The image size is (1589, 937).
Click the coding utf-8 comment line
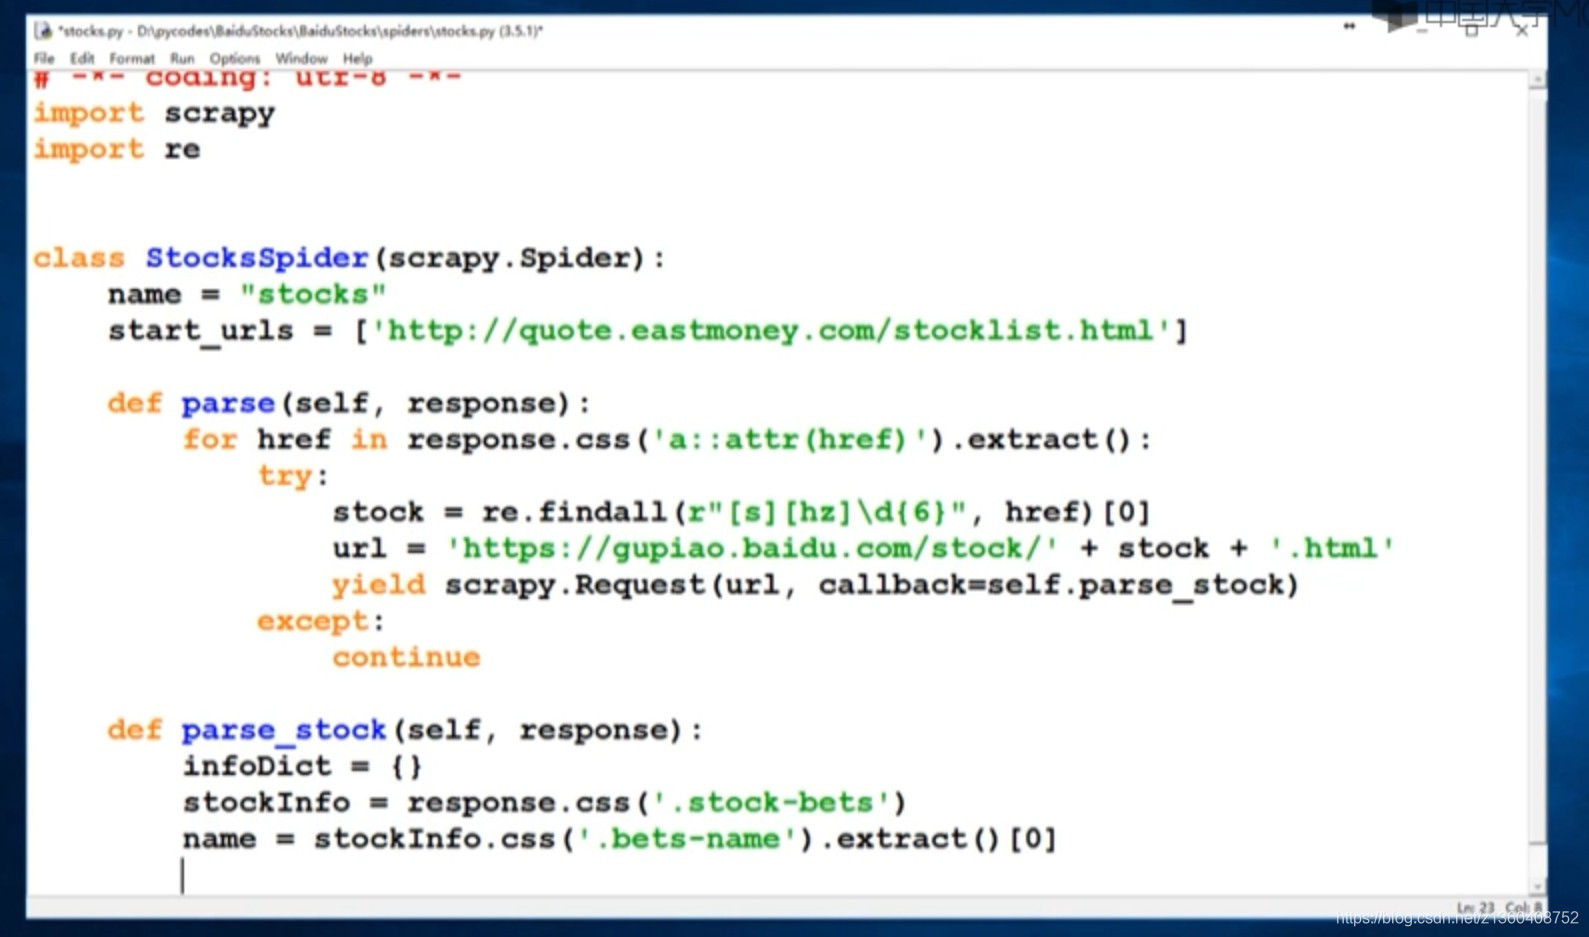pos(248,78)
